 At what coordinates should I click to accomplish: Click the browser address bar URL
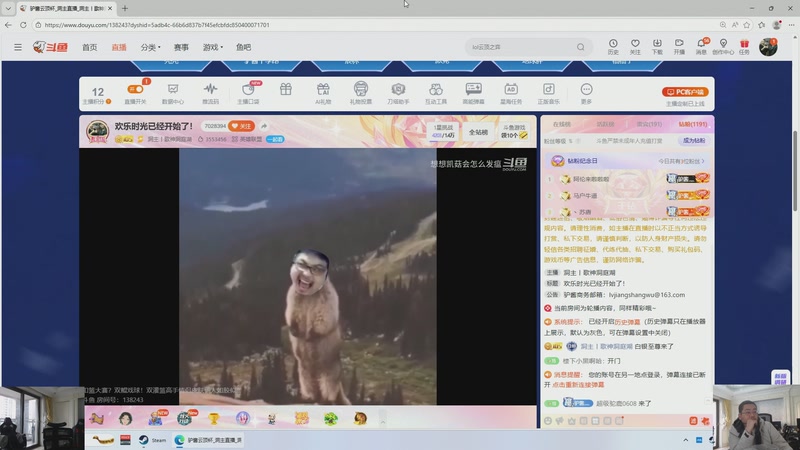pyautogui.click(x=157, y=24)
